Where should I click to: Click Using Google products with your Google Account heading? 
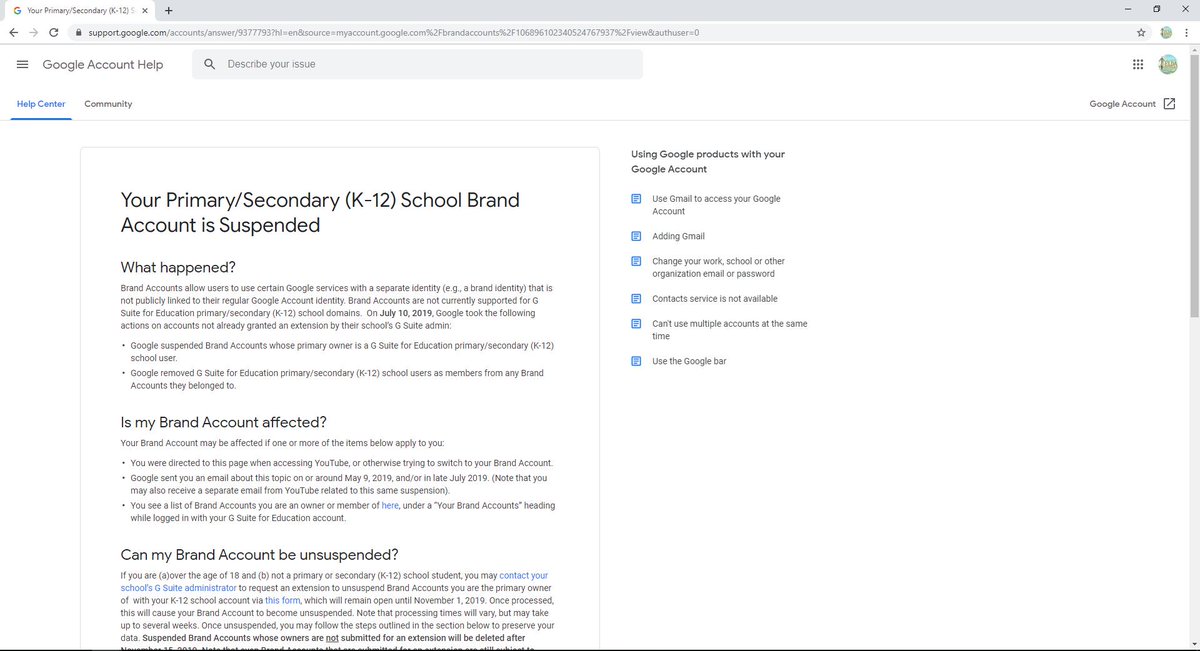click(x=708, y=162)
